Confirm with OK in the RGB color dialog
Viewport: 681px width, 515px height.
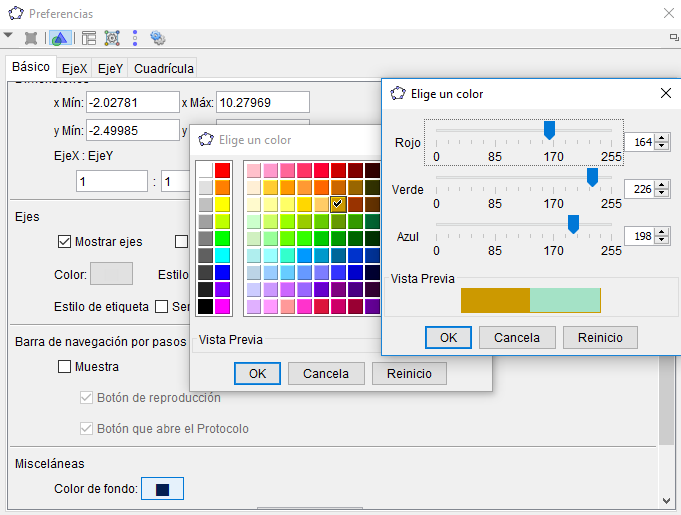pyautogui.click(x=448, y=337)
